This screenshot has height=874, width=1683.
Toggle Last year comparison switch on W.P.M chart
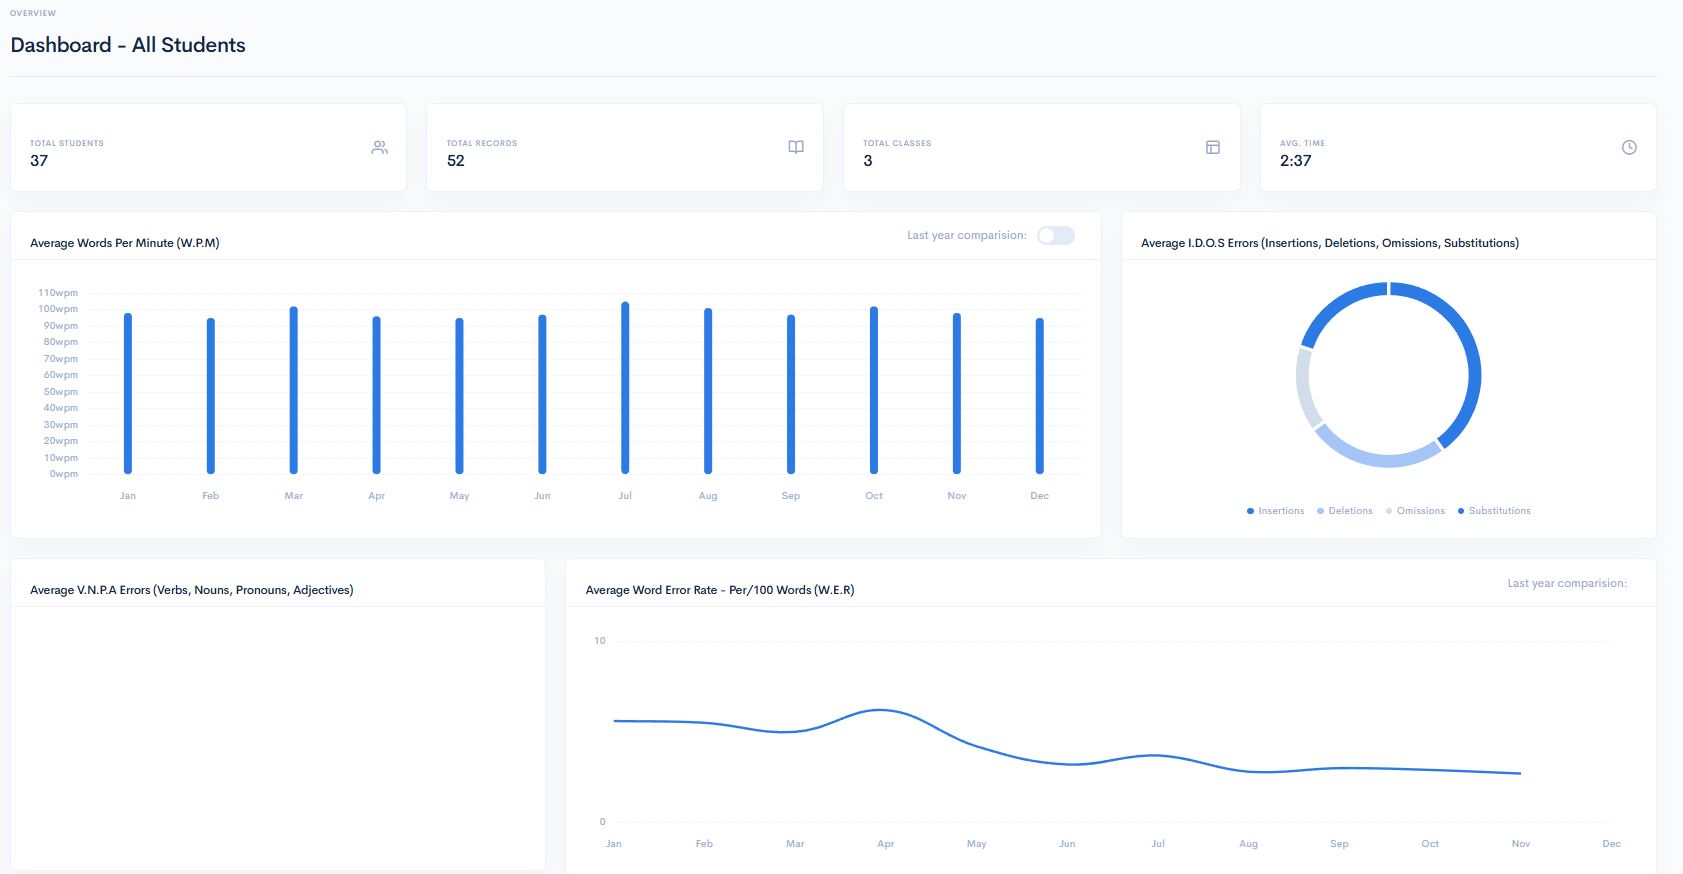(x=1056, y=235)
